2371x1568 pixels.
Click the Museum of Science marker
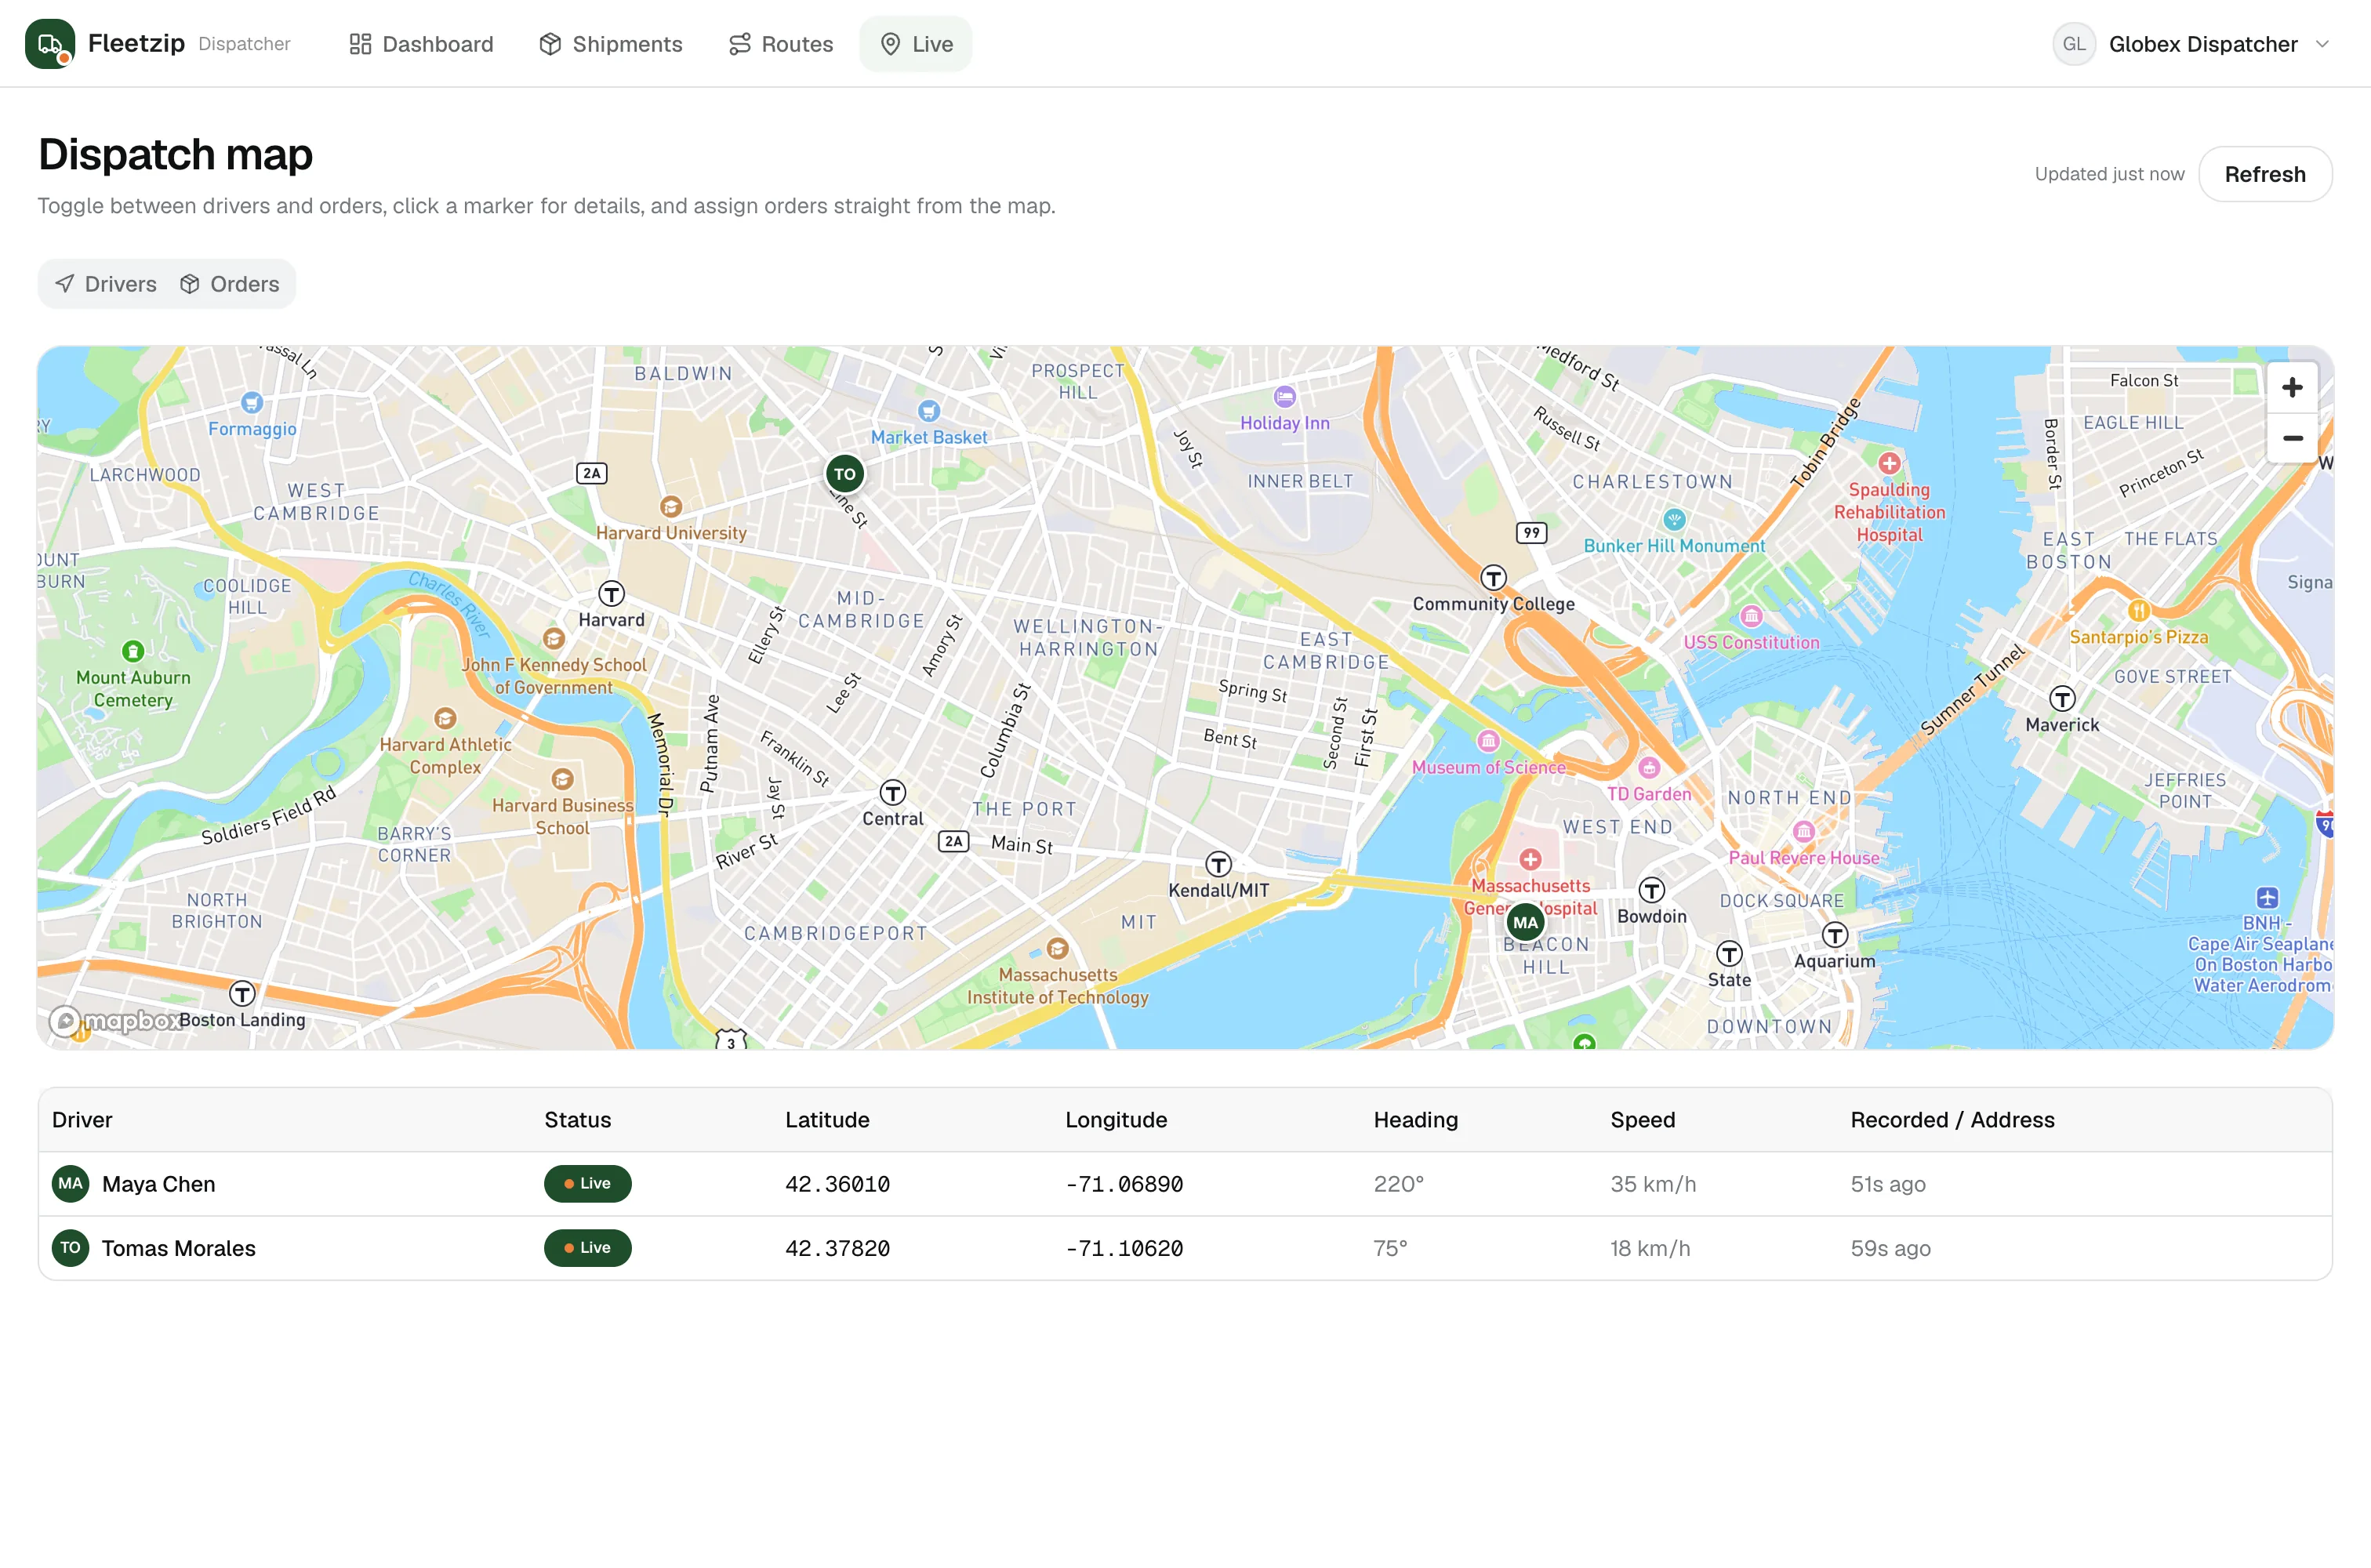click(x=1488, y=741)
